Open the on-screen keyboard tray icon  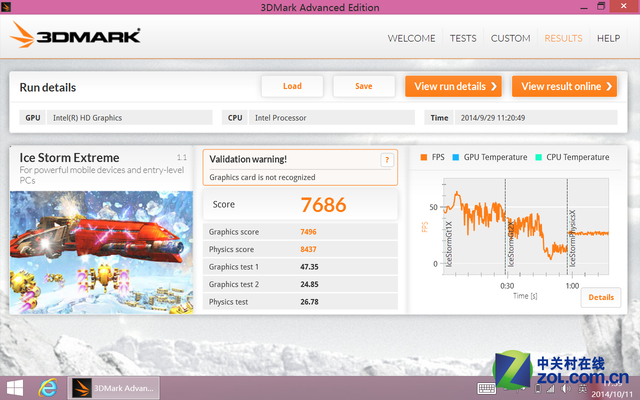486,388
